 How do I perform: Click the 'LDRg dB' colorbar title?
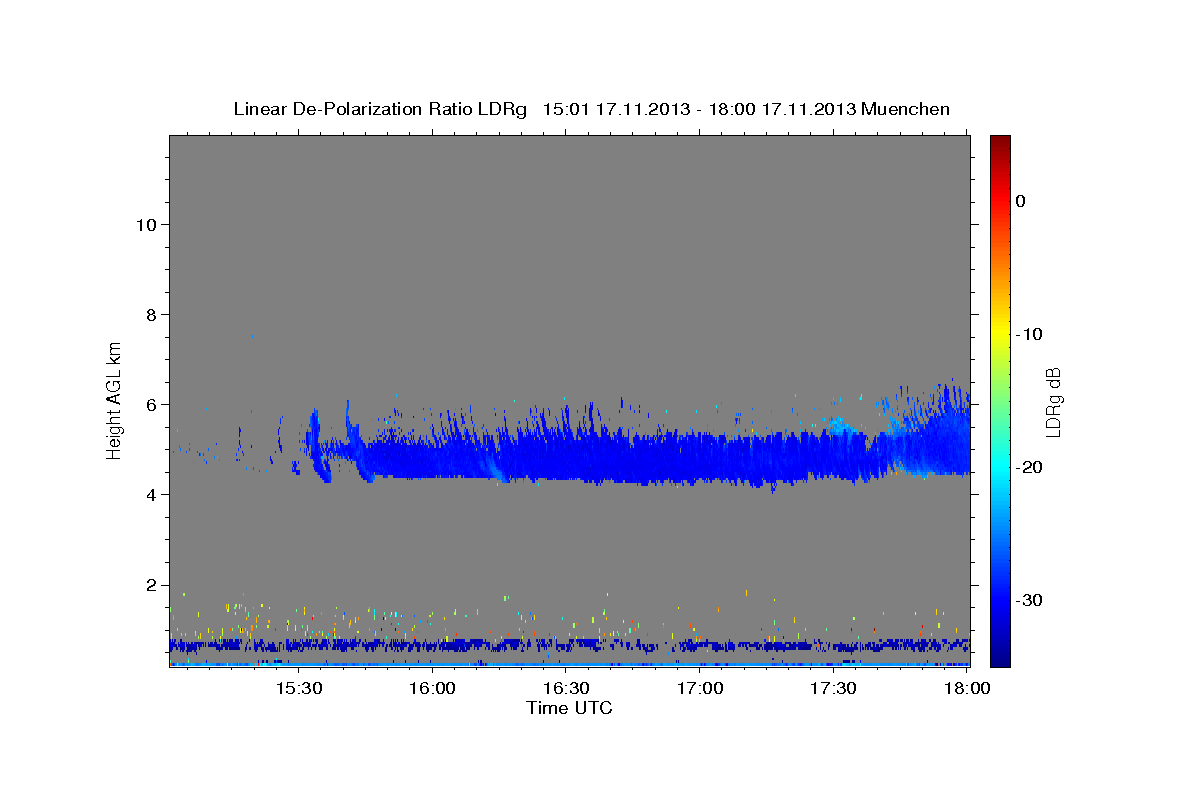click(x=1053, y=402)
